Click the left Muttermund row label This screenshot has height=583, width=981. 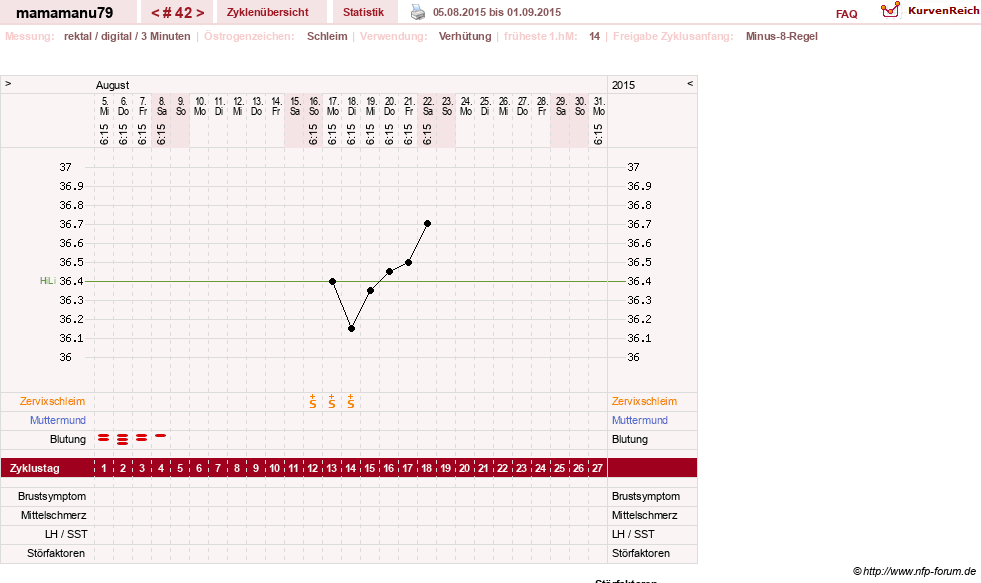pyautogui.click(x=58, y=420)
